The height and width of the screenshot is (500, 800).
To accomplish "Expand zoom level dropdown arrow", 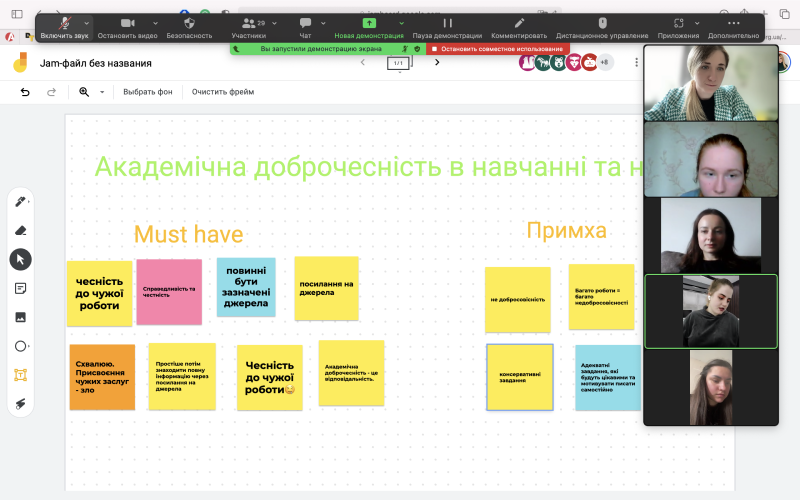I will [102, 92].
